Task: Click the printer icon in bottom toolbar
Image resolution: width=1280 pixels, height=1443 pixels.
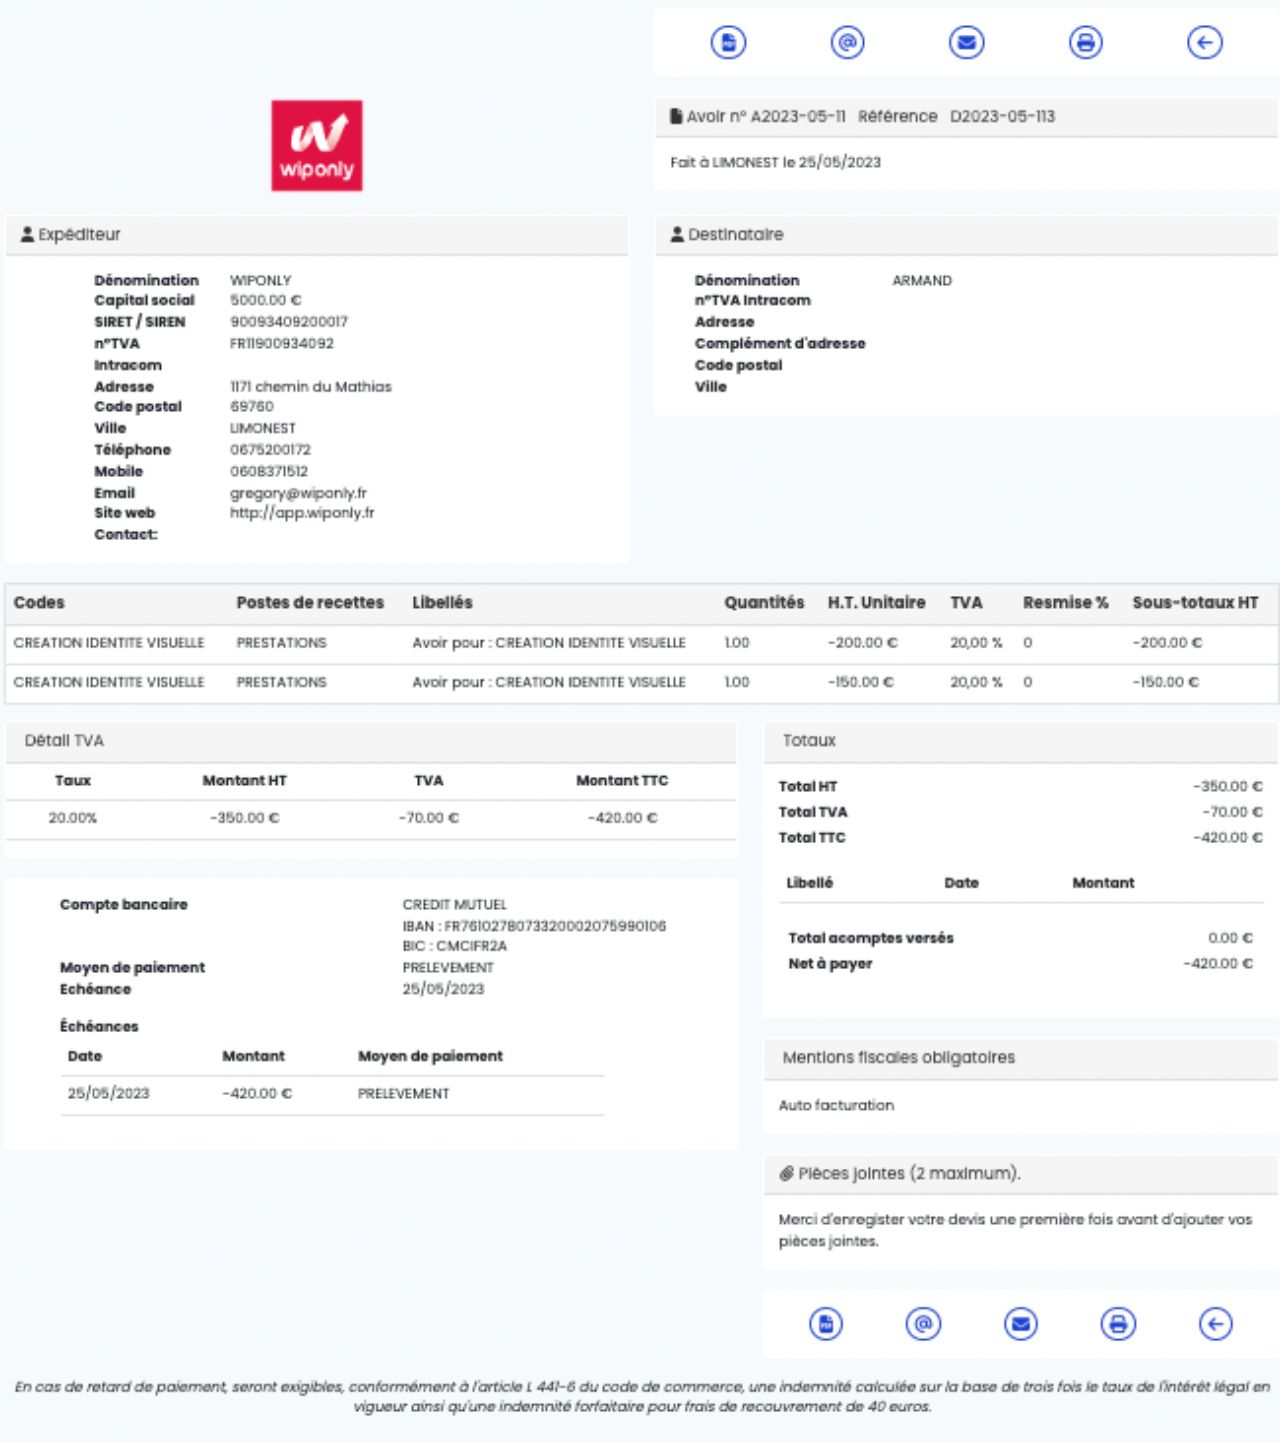Action: [1118, 1324]
